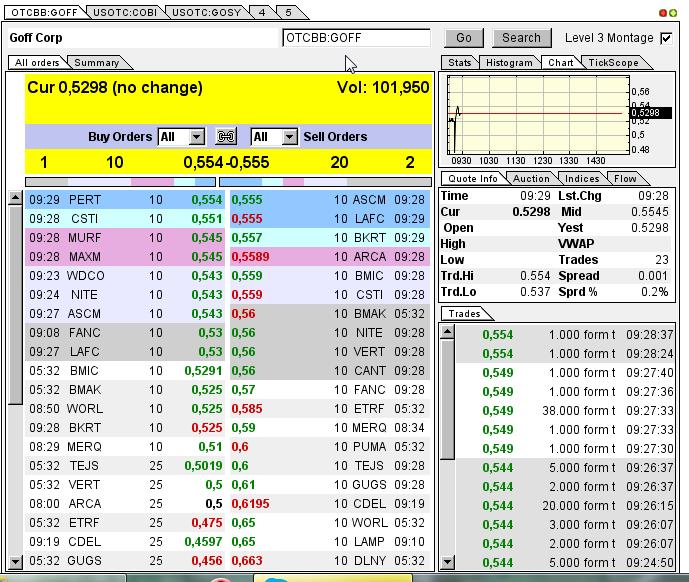
Task: Open the Sell Orders All dropdown
Action: [x=274, y=137]
